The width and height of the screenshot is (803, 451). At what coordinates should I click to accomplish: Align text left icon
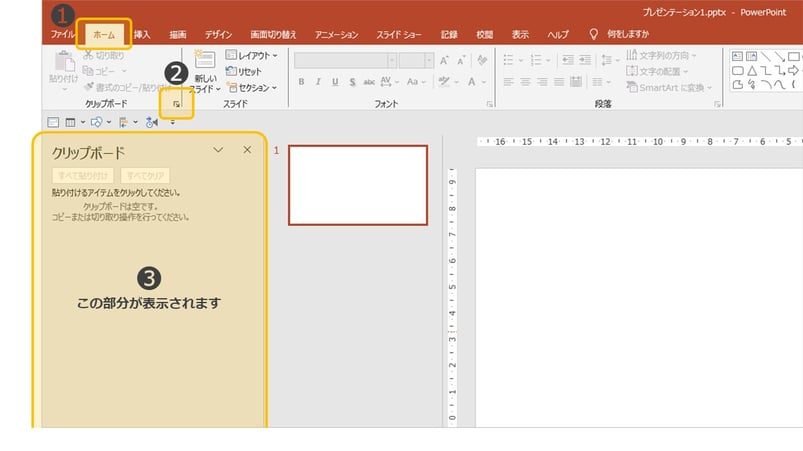509,82
